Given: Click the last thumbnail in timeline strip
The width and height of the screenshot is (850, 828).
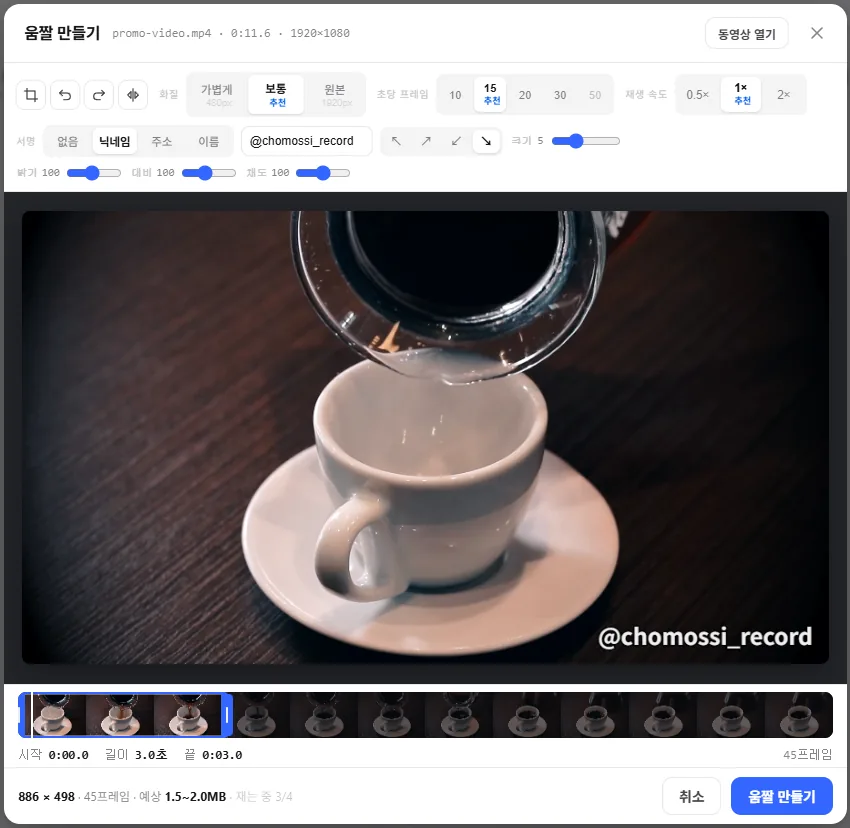Looking at the screenshot, I should 799,715.
